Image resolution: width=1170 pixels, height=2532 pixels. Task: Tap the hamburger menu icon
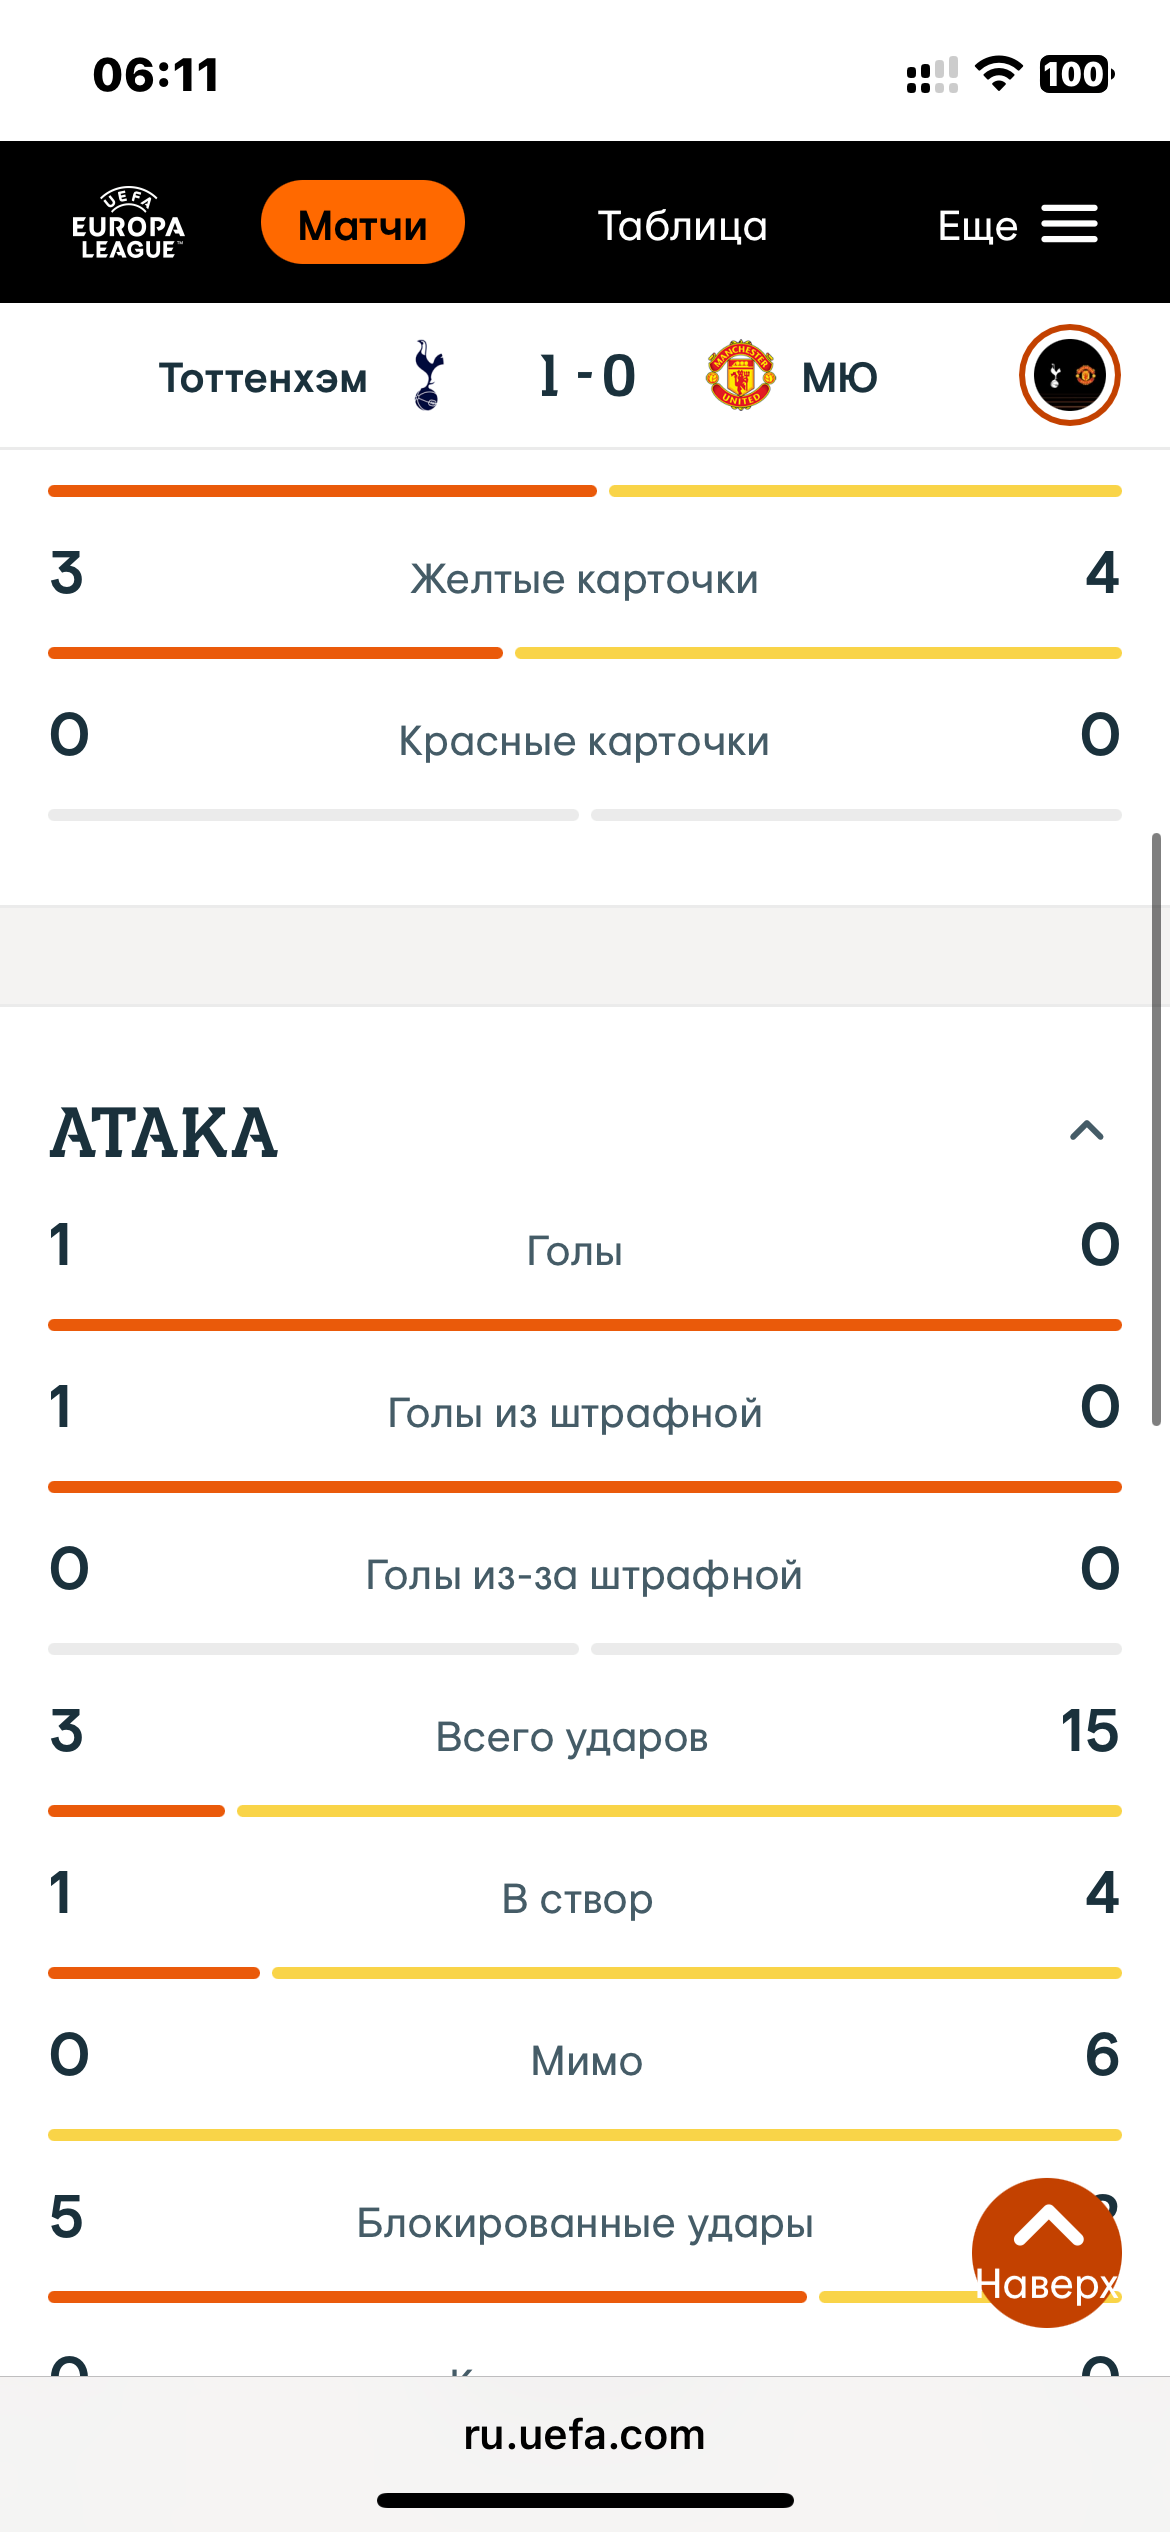point(1069,224)
